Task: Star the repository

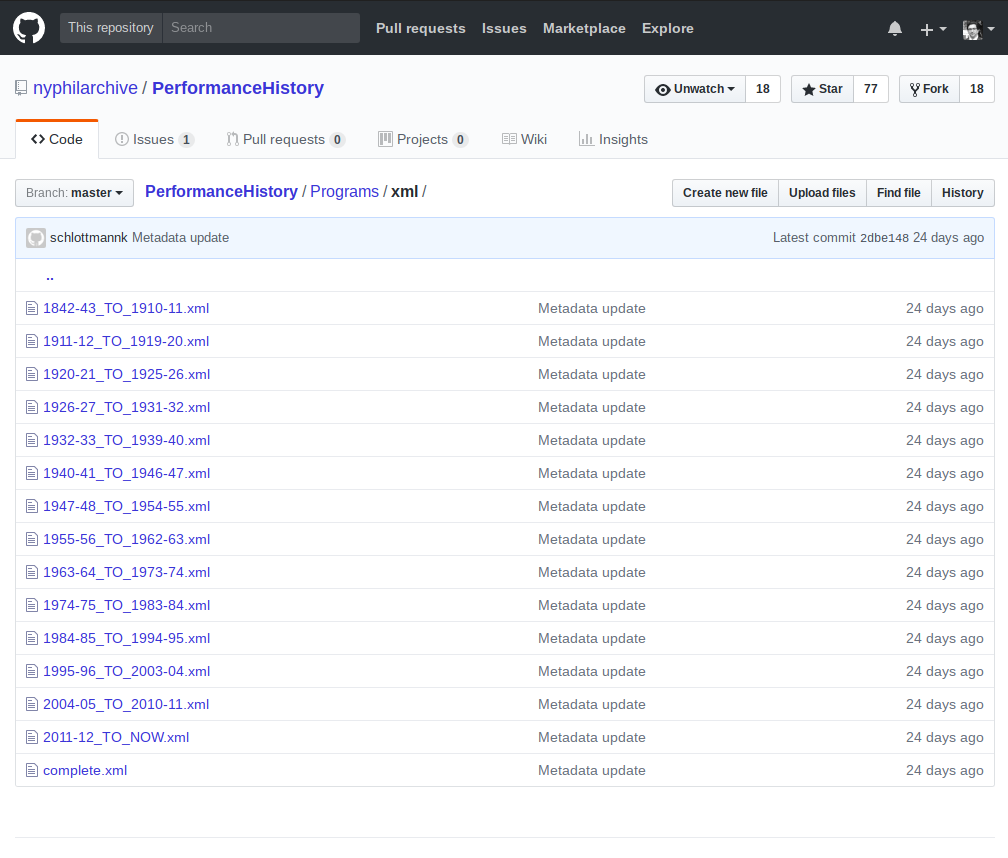Action: pos(822,89)
